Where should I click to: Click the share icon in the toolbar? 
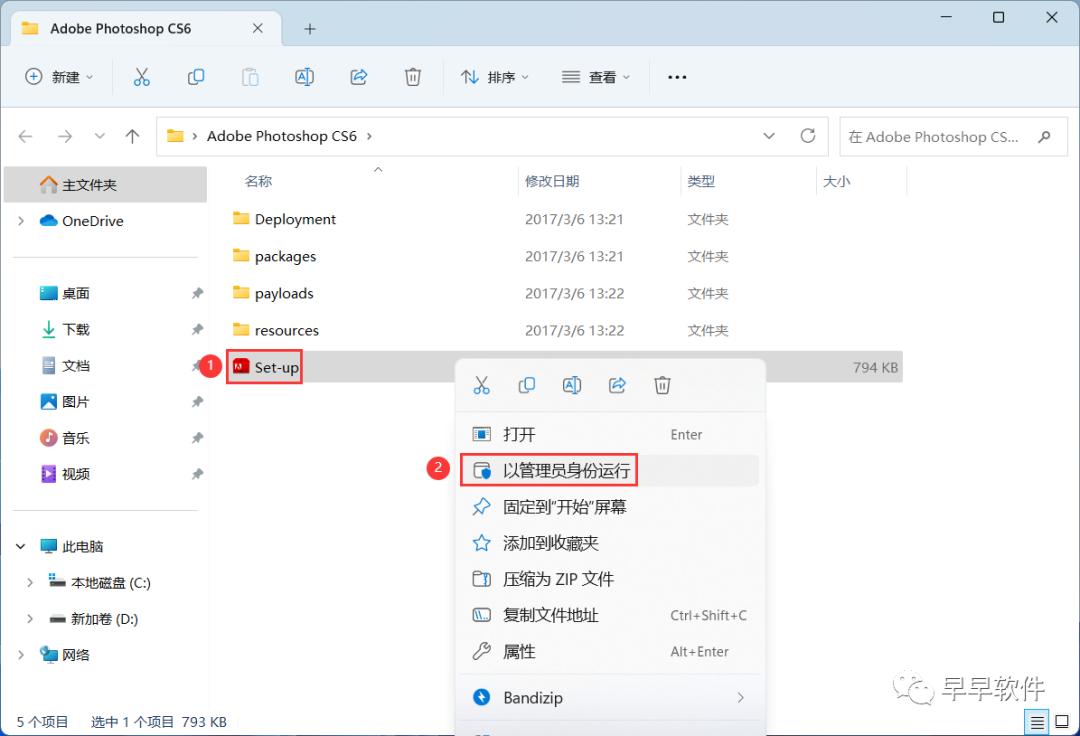pos(359,77)
